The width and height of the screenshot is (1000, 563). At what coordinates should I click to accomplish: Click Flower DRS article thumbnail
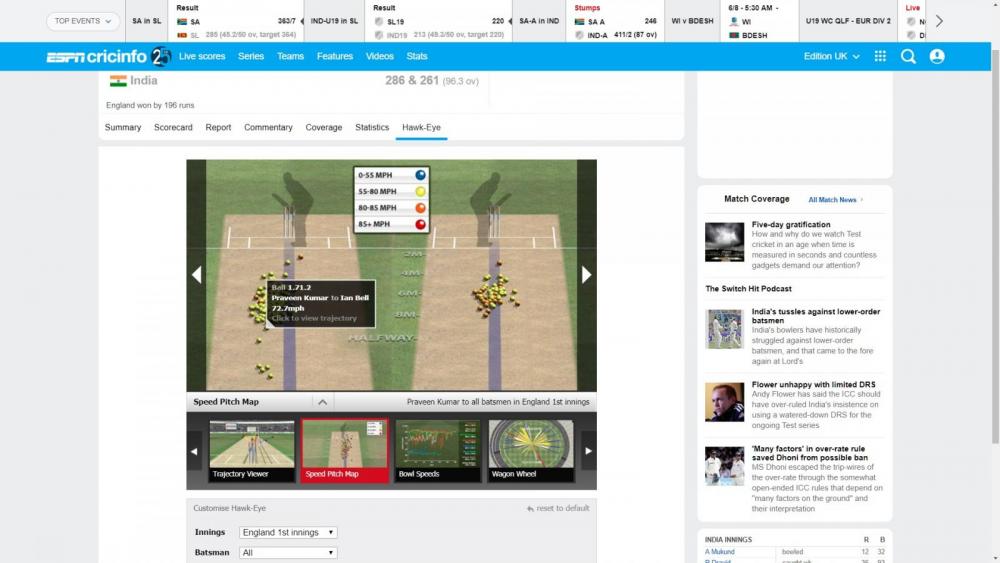pyautogui.click(x=724, y=402)
